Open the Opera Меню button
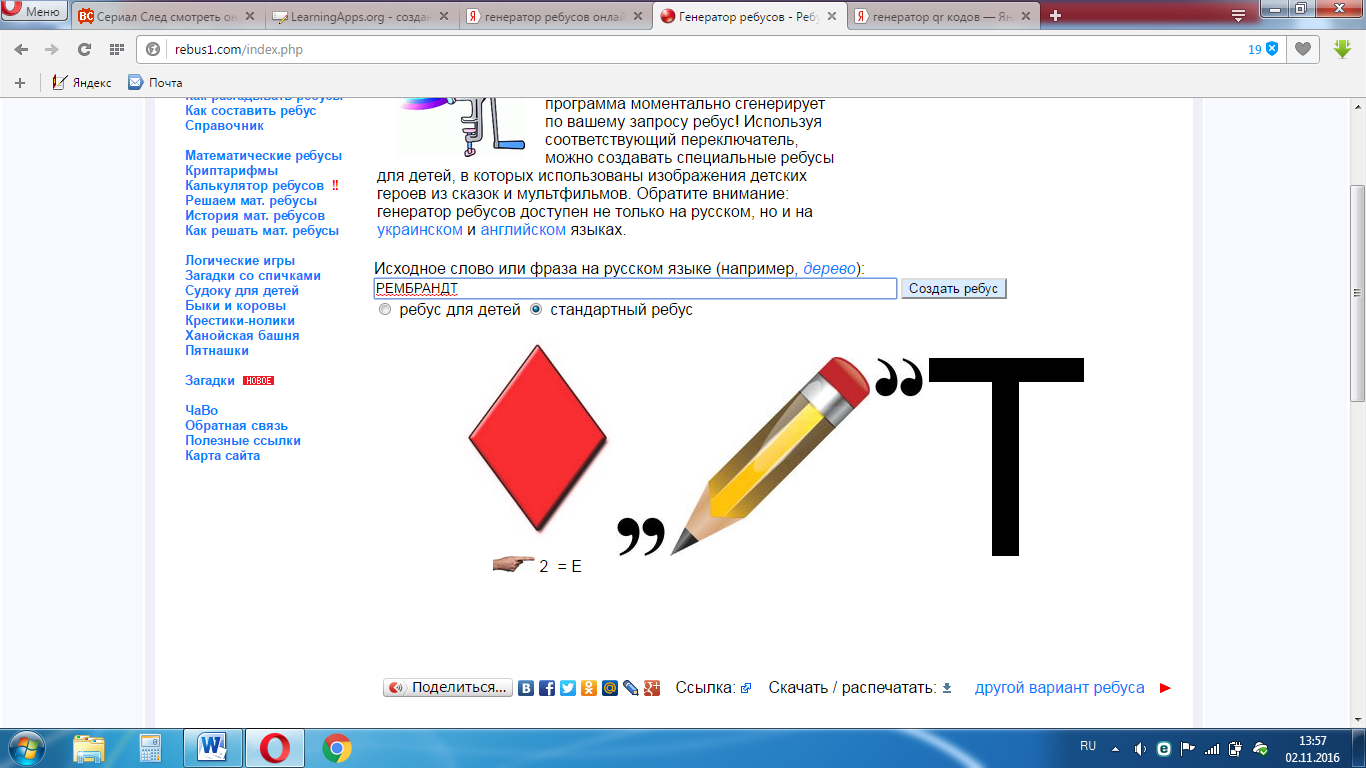The width and height of the screenshot is (1366, 768). pyautogui.click(x=34, y=12)
